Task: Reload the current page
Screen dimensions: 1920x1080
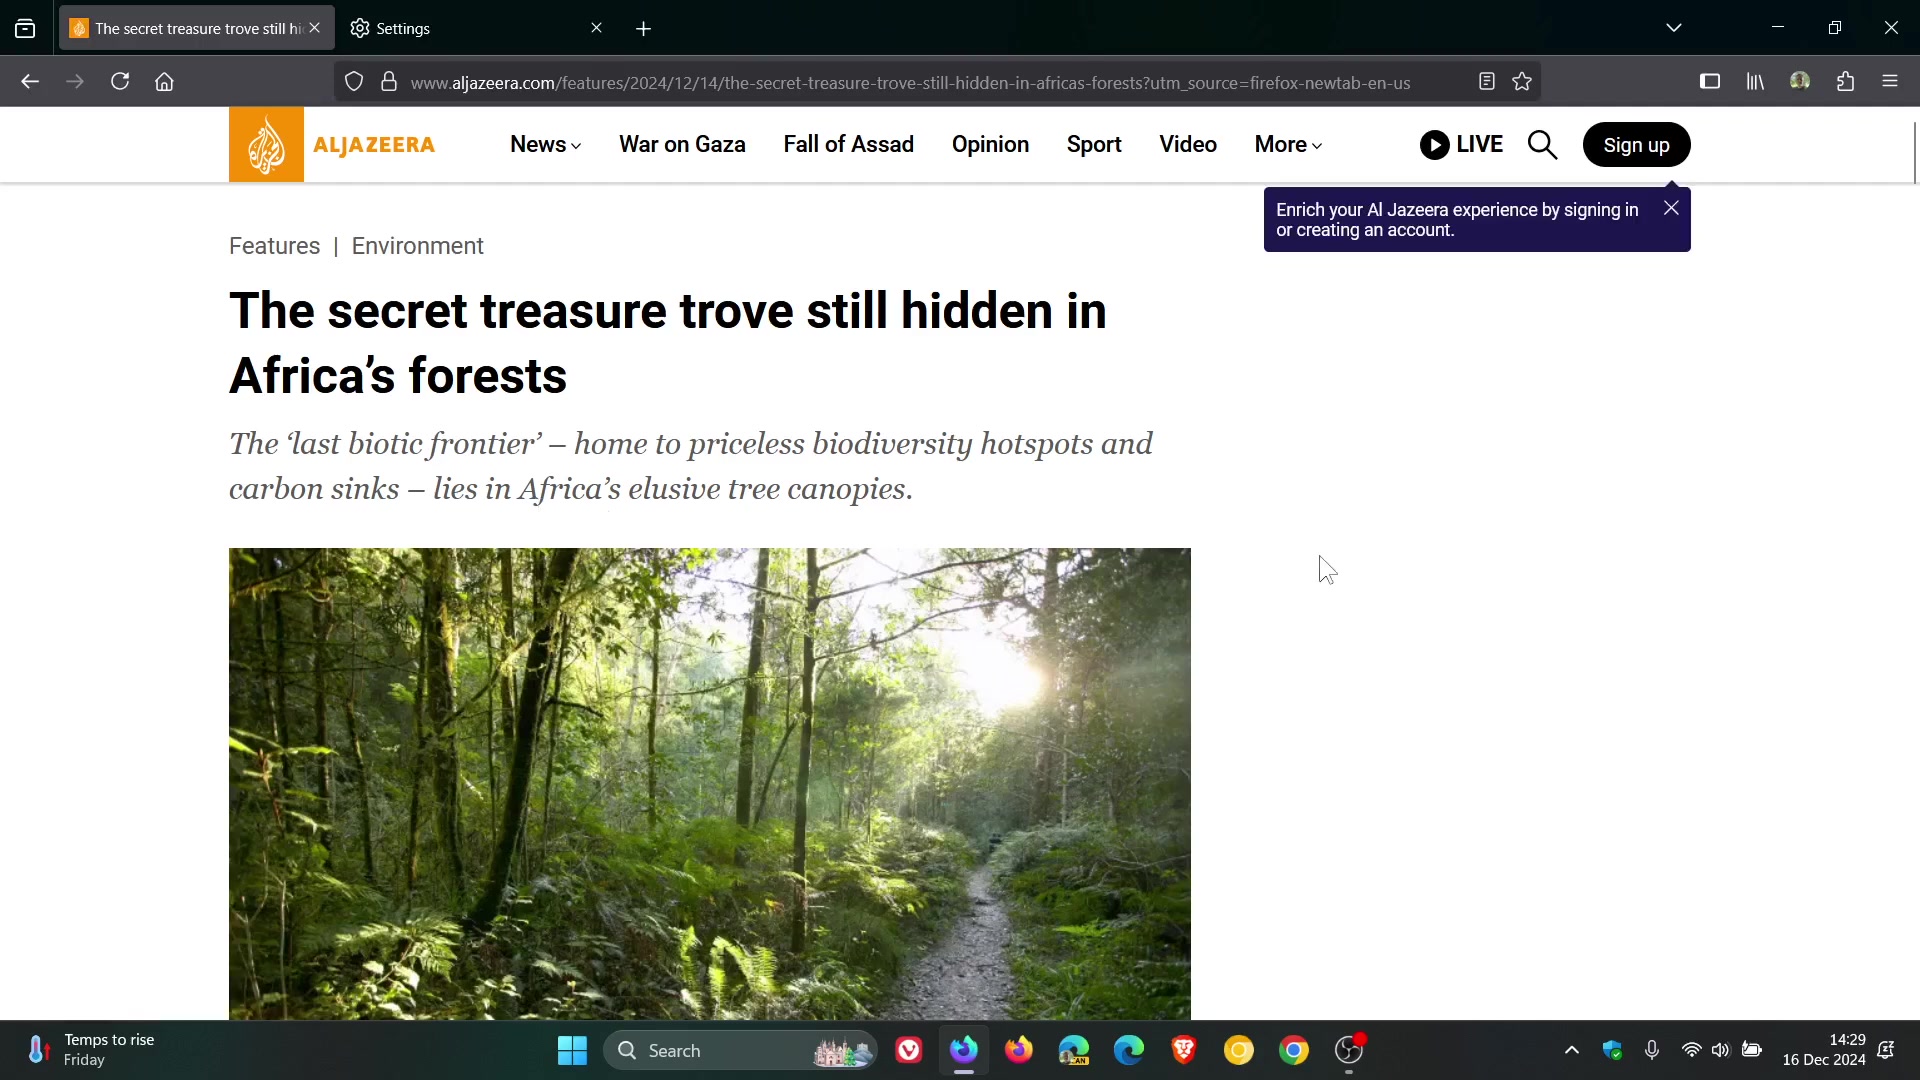Action: point(120,82)
